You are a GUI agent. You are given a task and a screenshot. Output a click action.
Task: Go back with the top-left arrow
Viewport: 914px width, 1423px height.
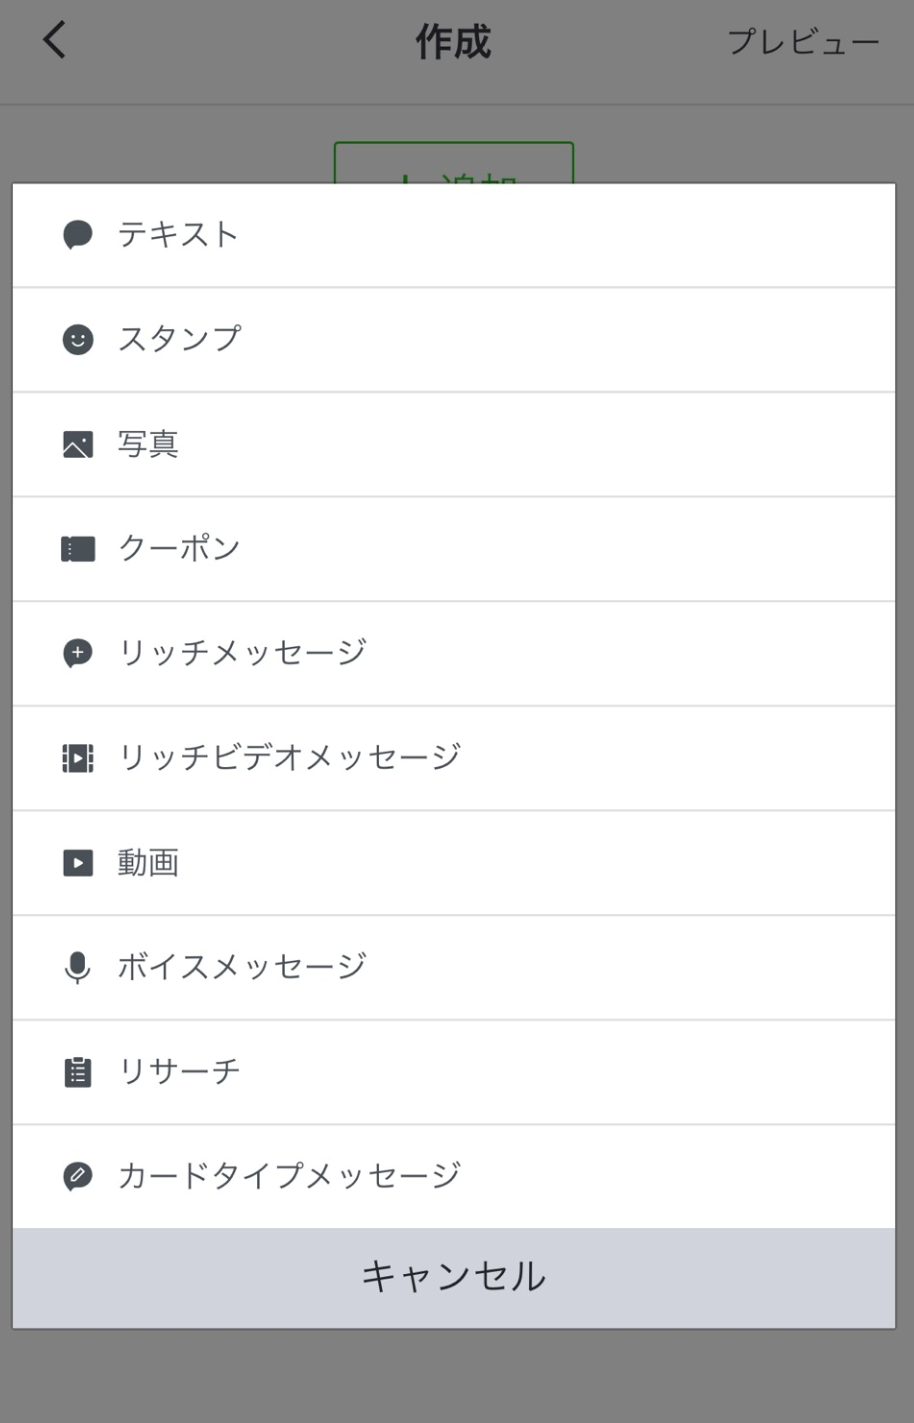[54, 41]
